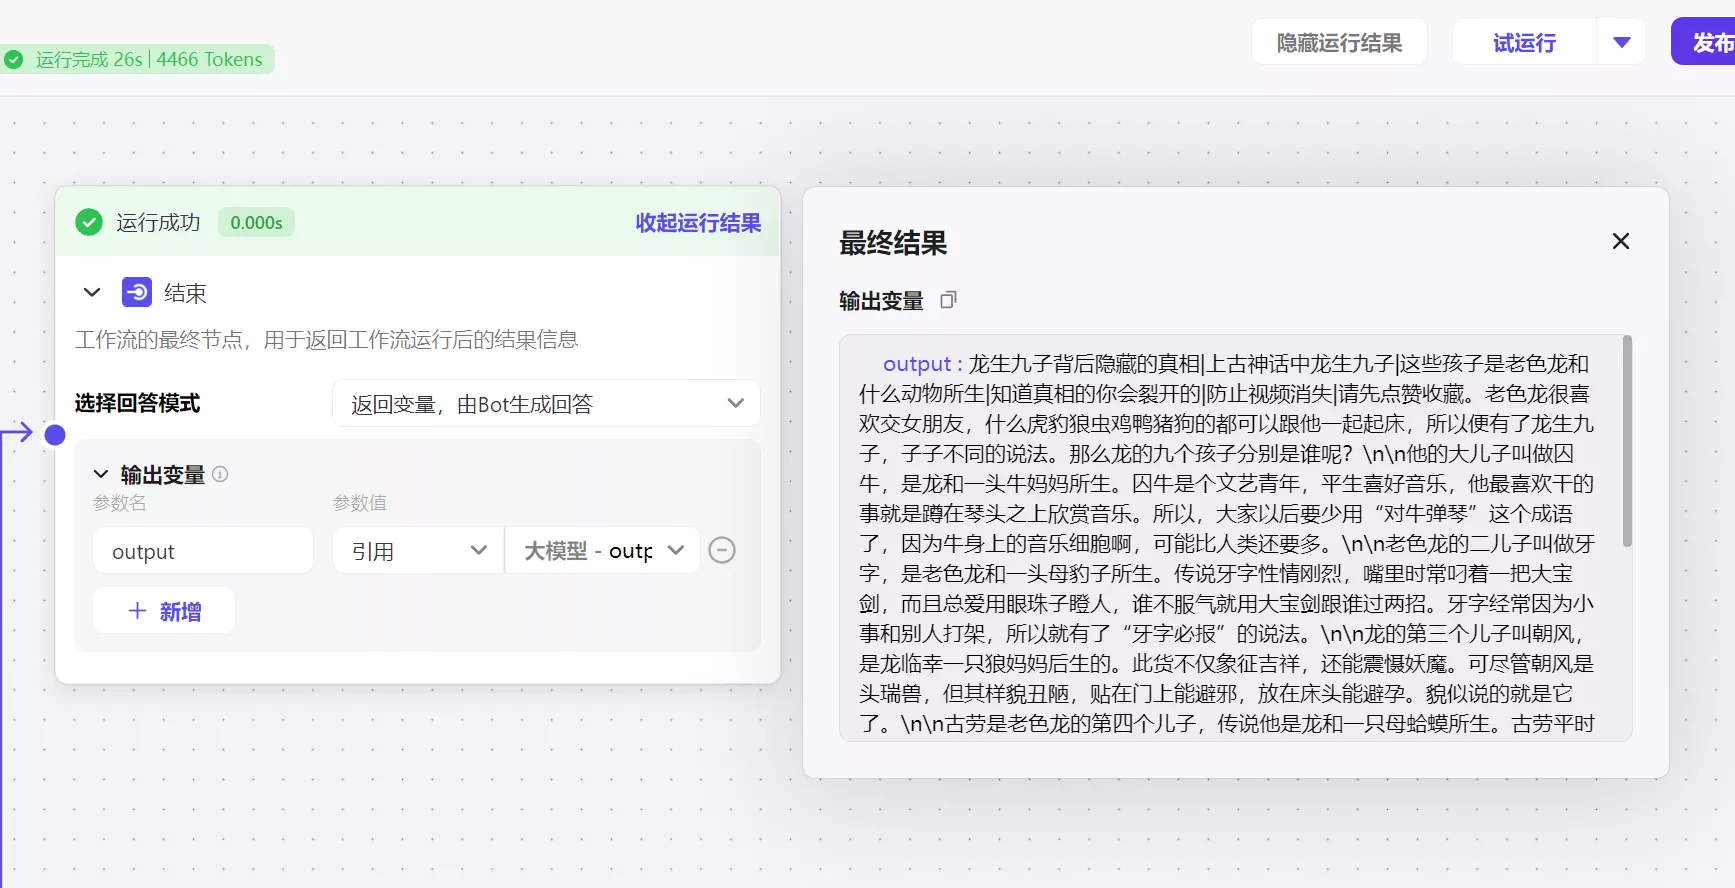Image resolution: width=1735 pixels, height=888 pixels.
Task: Click the green check icon in the status badge
Action: tap(14, 60)
